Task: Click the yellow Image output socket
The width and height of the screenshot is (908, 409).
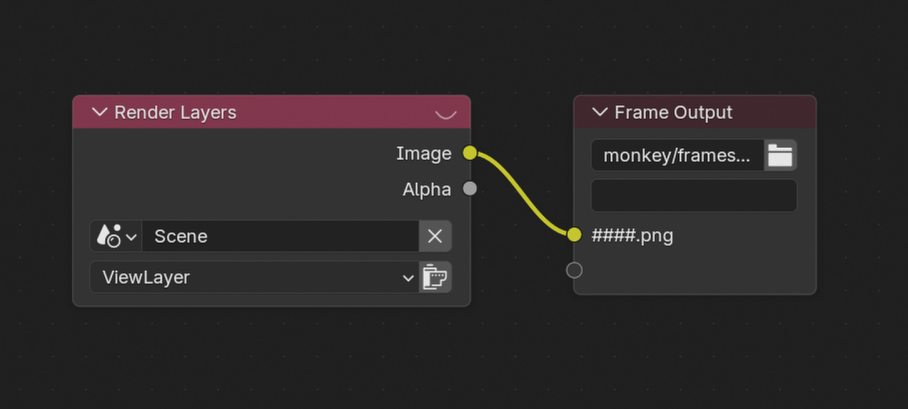Action: click(470, 153)
